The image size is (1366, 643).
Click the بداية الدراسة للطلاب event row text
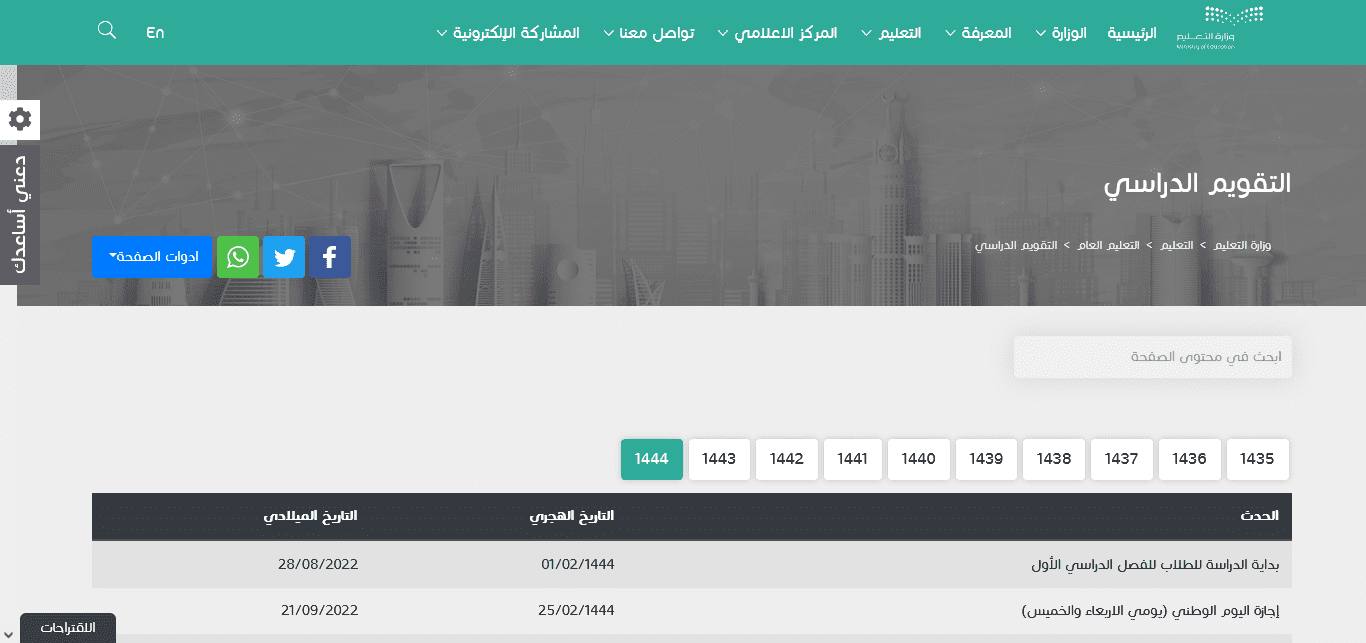pos(1155,565)
